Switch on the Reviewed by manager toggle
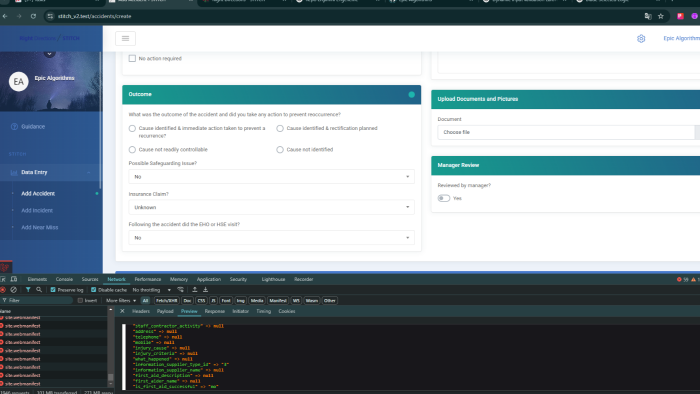 point(444,198)
